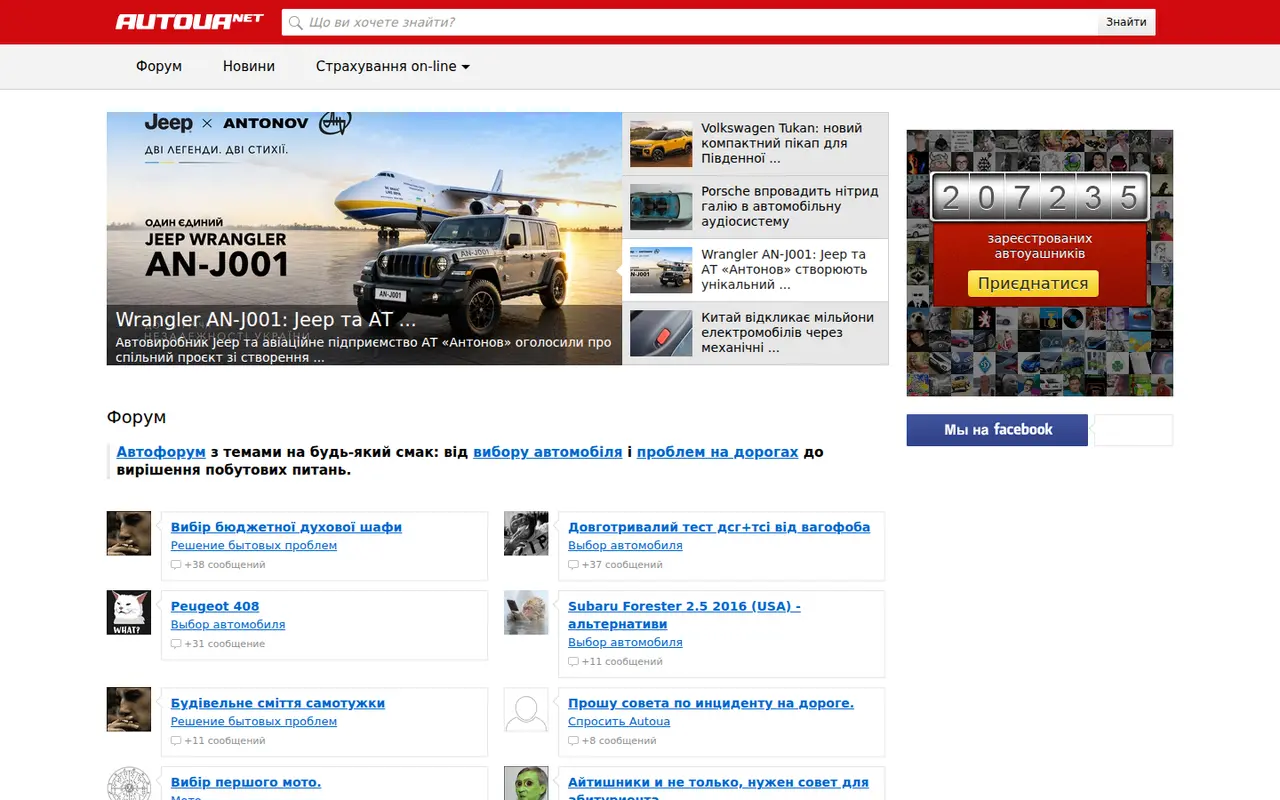This screenshot has height=800, width=1280.
Task: Open topic 'Вибір першого мото.'
Action: click(x=246, y=782)
